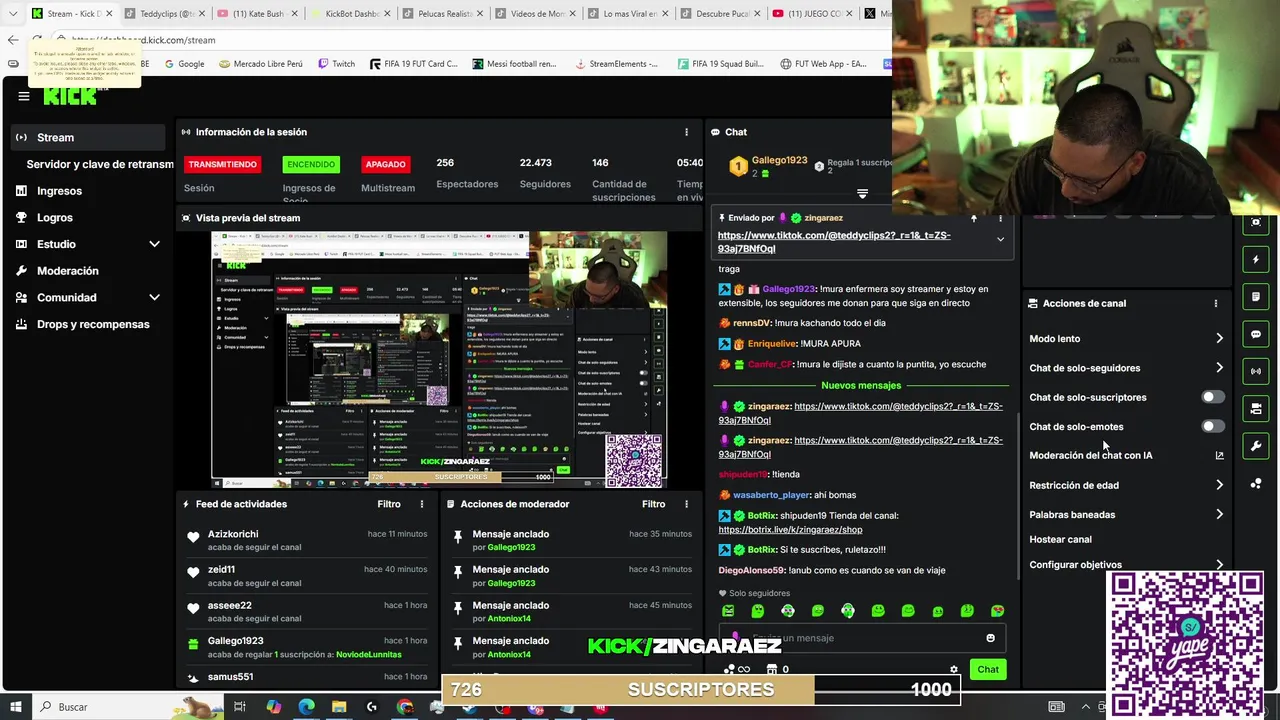Click the broadcast signal sidebar icon
Viewport: 1280px width, 720px height.
[1256, 371]
